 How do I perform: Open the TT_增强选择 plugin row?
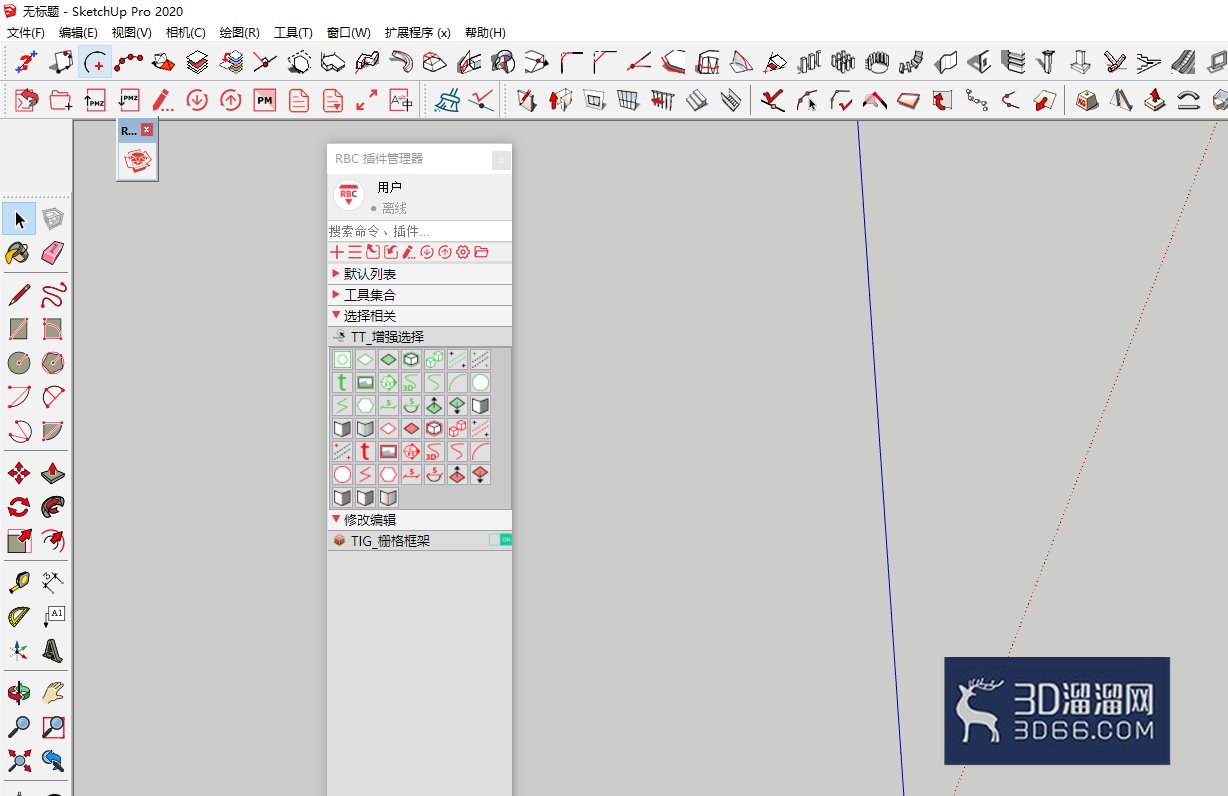[x=419, y=337]
